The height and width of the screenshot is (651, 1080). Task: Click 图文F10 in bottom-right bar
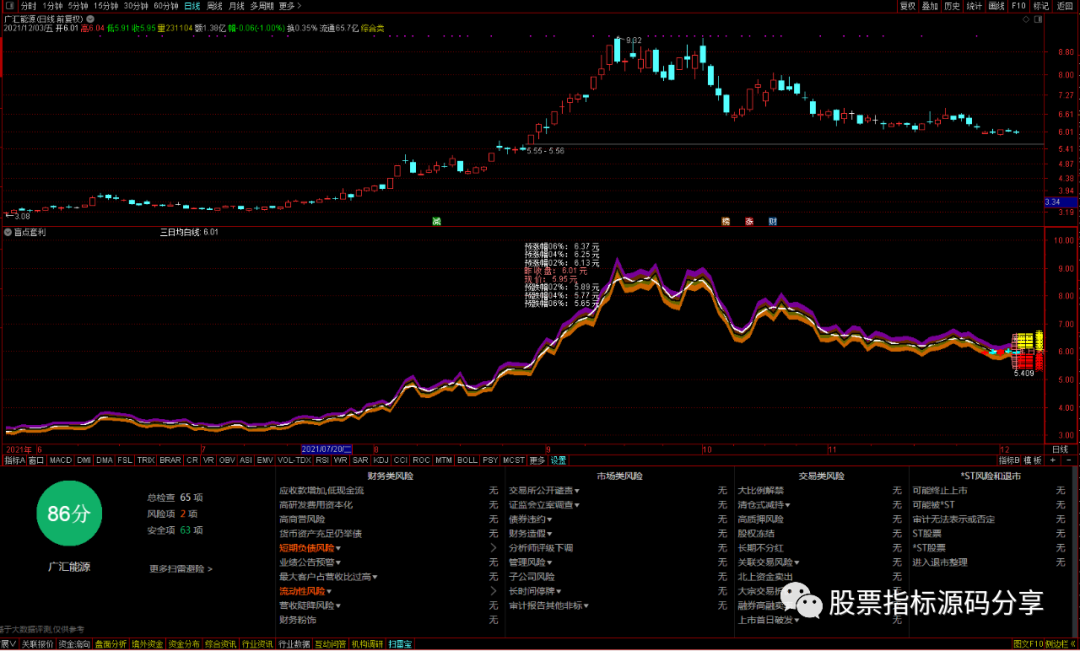pyautogui.click(x=1028, y=645)
